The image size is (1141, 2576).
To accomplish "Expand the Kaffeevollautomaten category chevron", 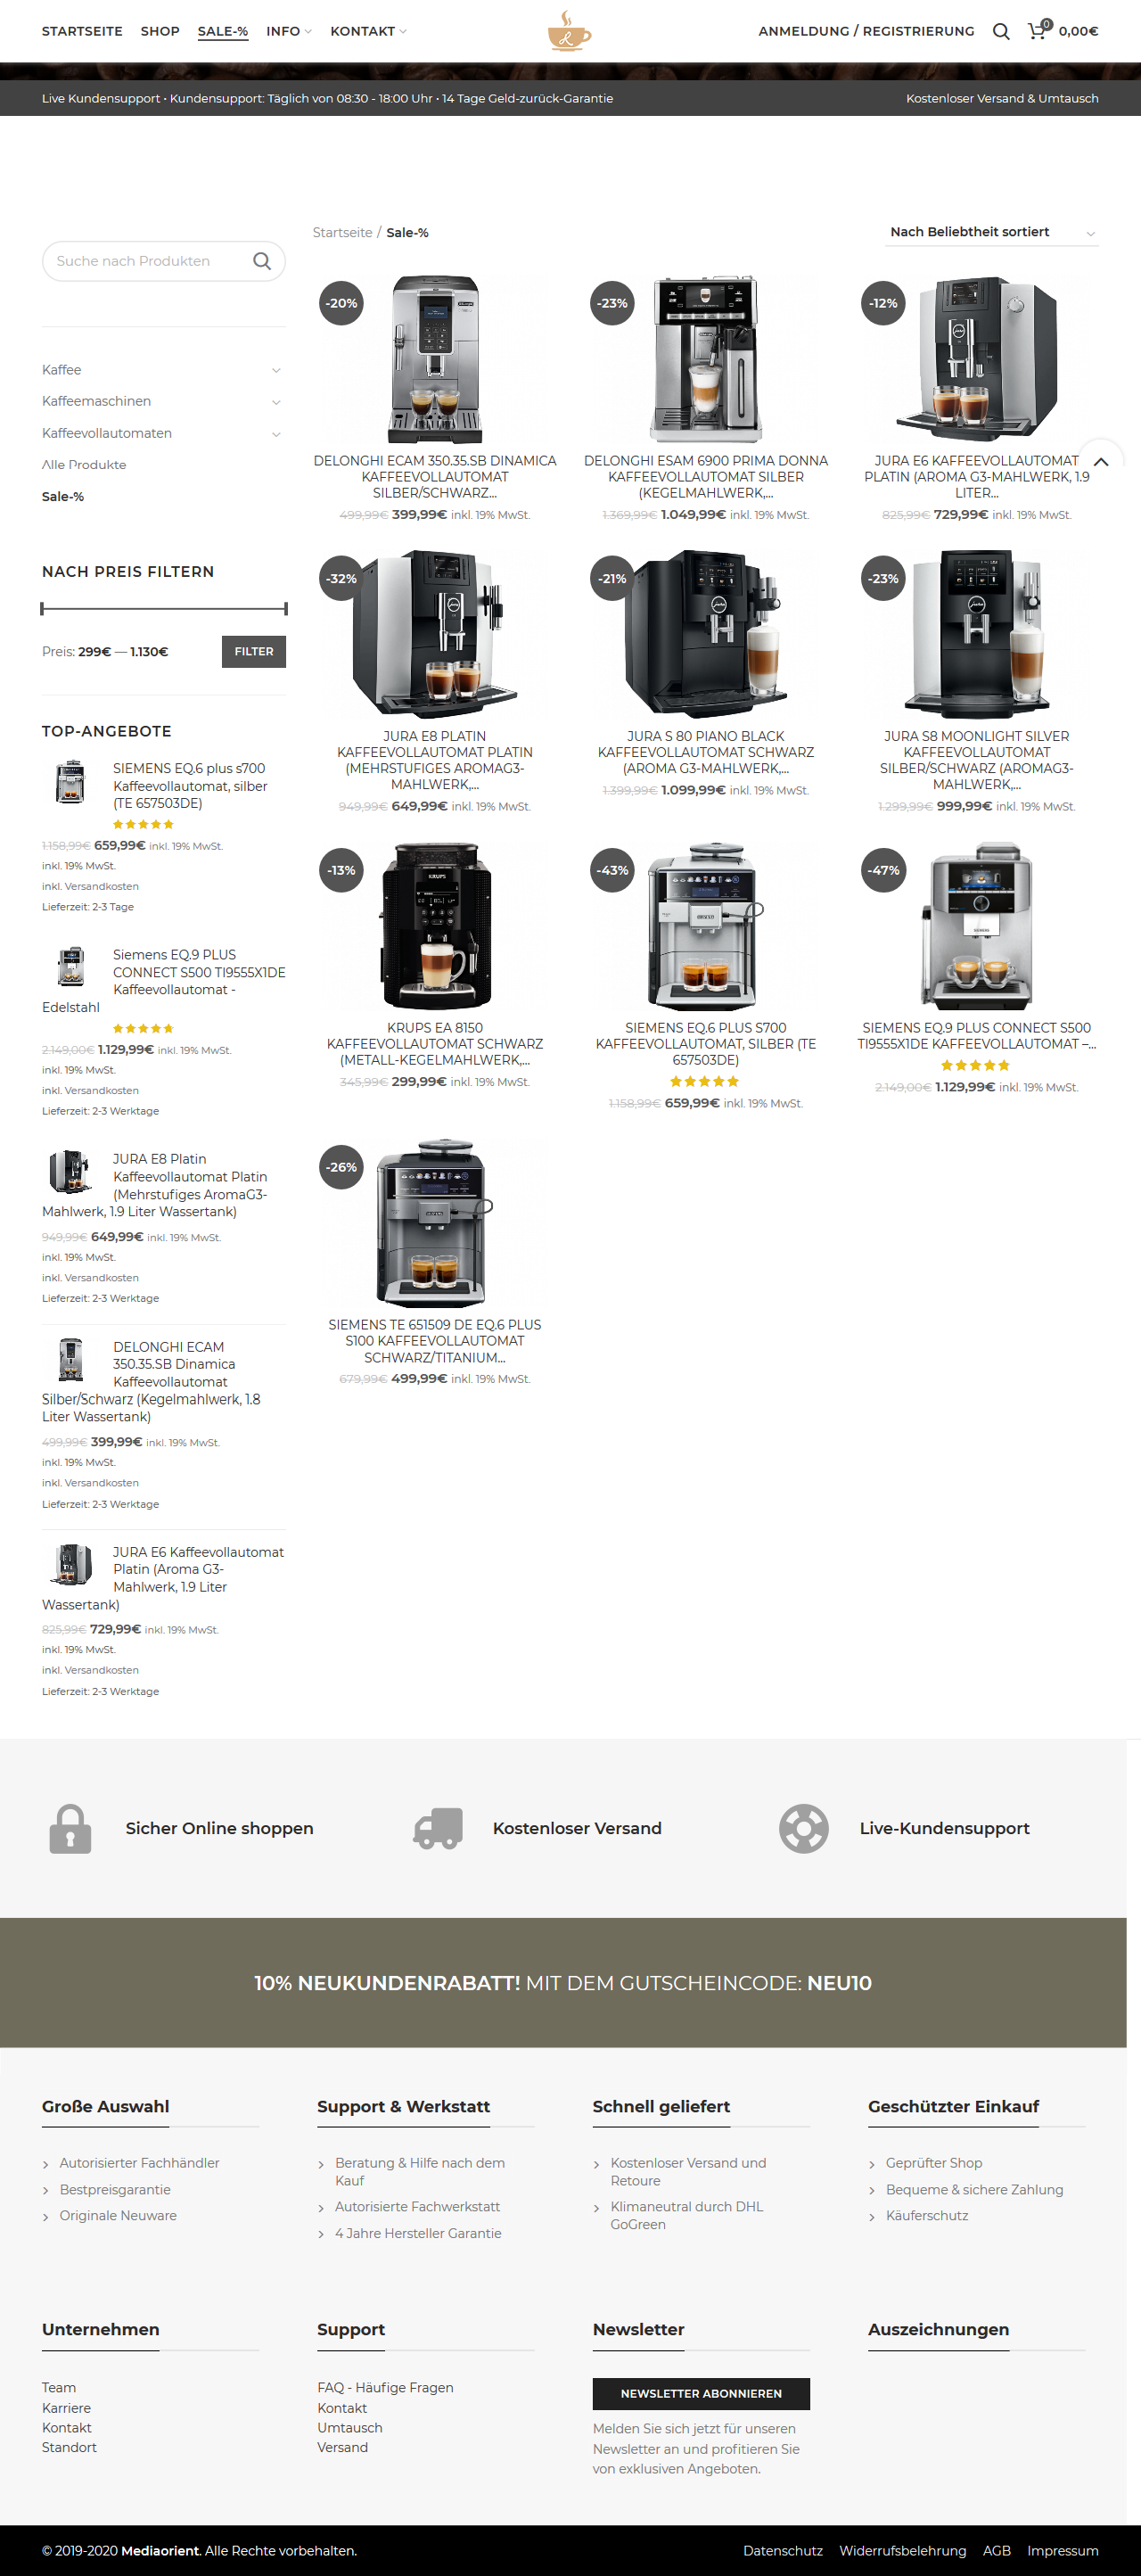I will pyautogui.click(x=276, y=434).
